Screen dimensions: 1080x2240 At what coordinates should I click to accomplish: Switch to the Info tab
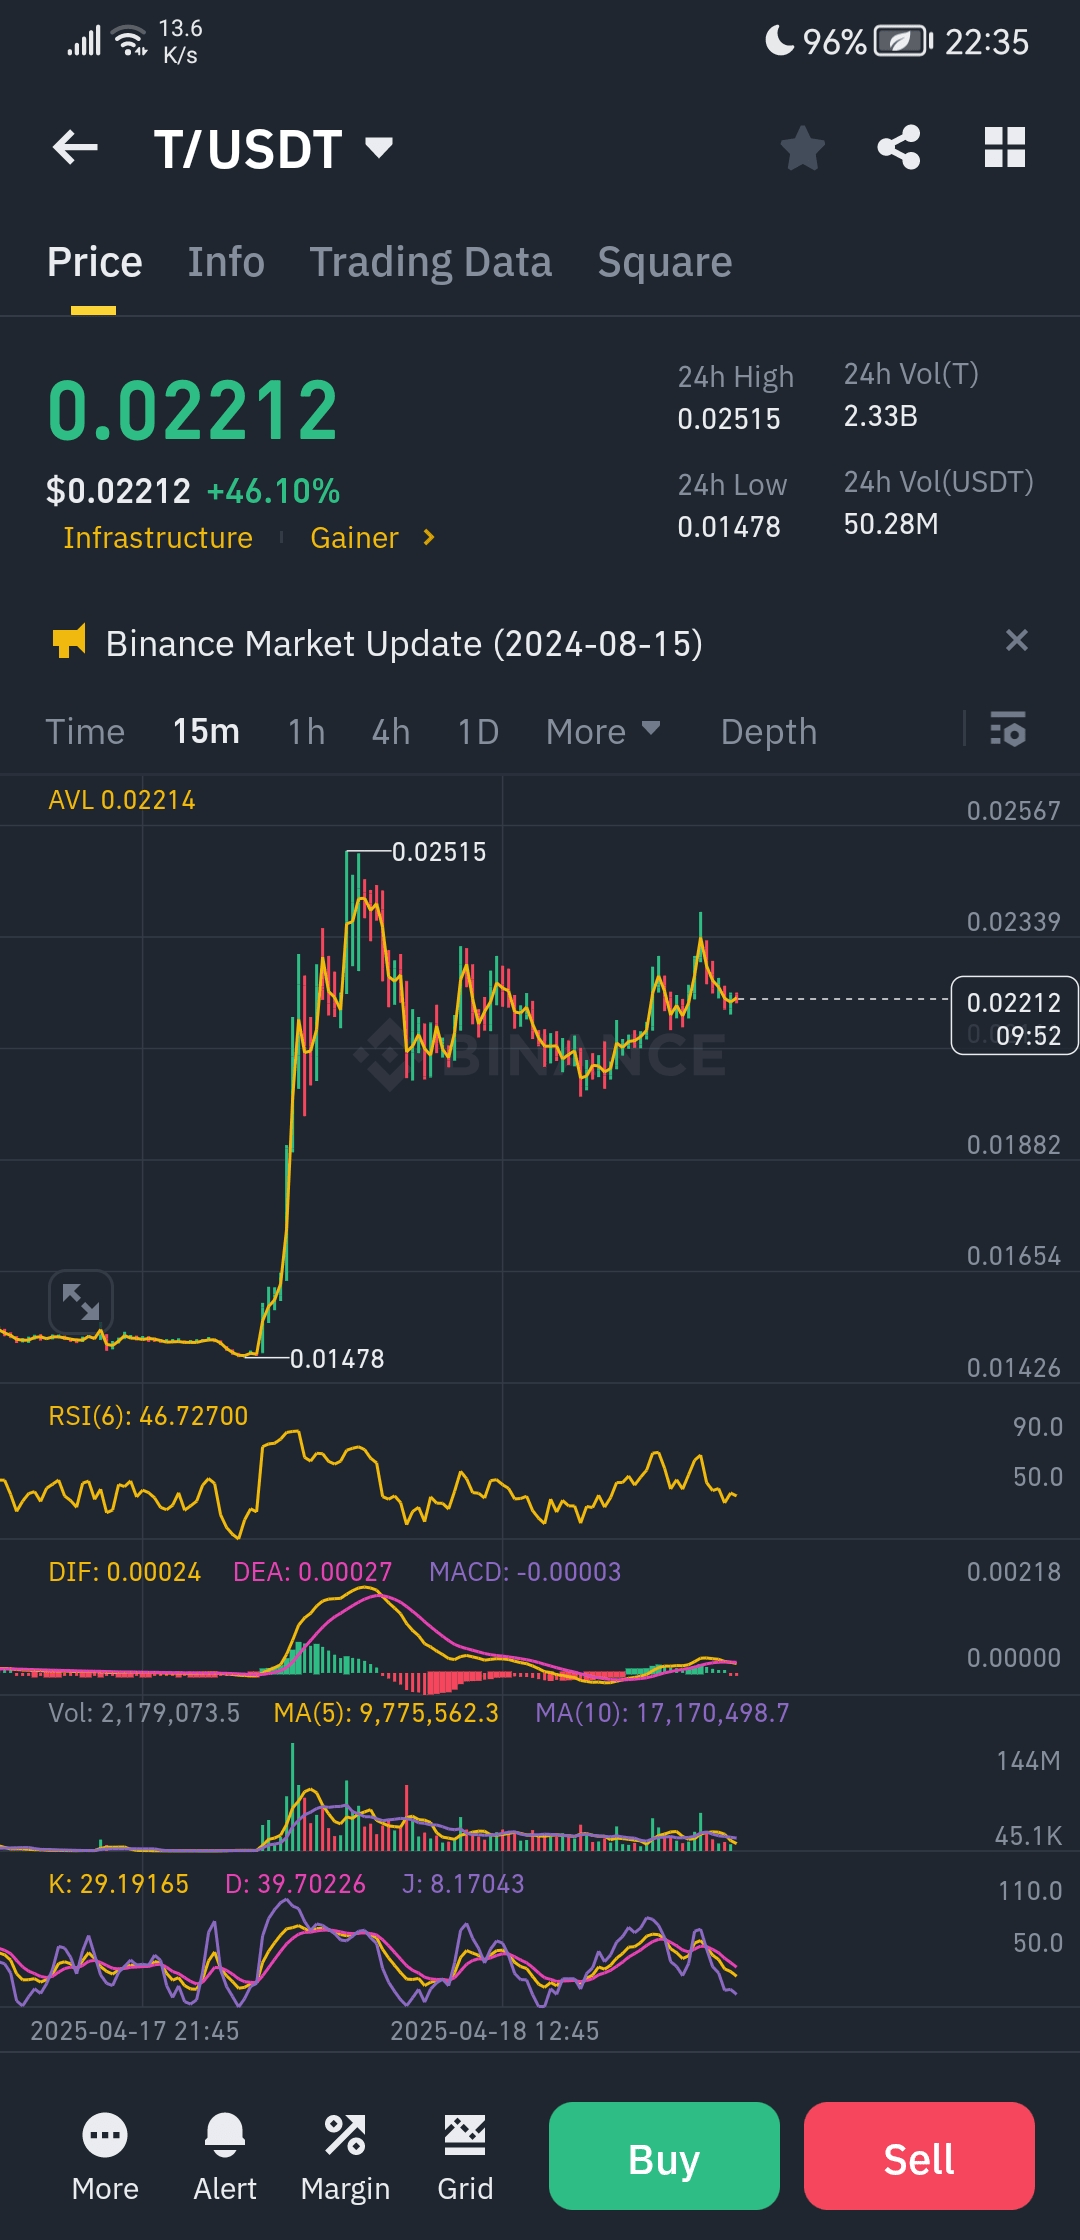click(x=226, y=262)
